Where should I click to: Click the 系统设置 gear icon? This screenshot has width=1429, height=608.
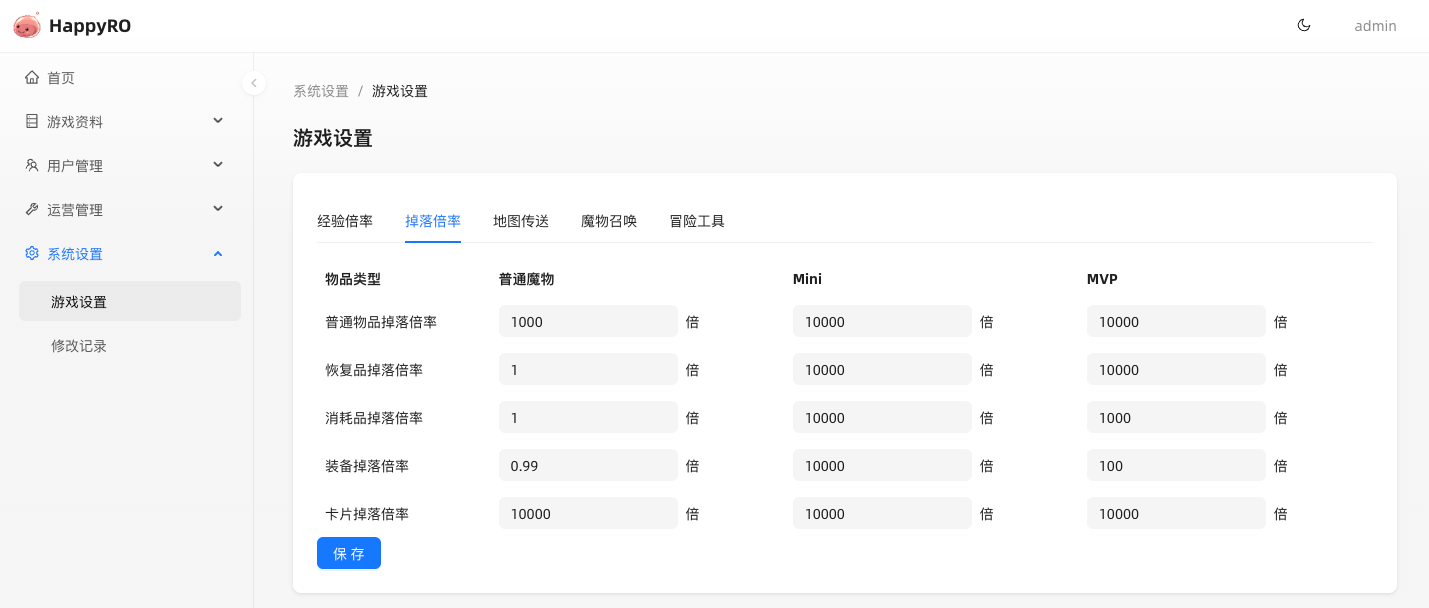click(32, 253)
